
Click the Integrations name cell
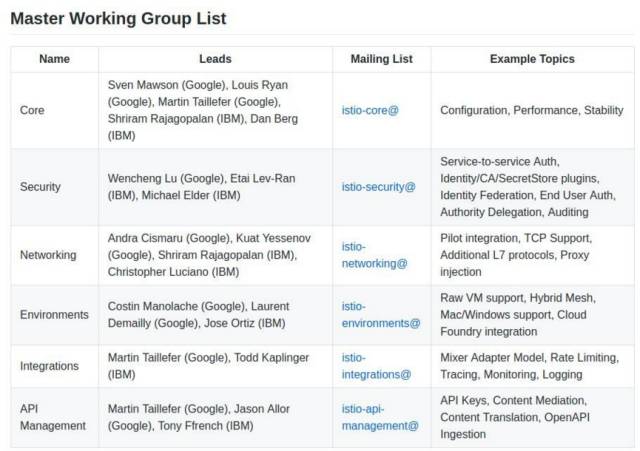49,366
